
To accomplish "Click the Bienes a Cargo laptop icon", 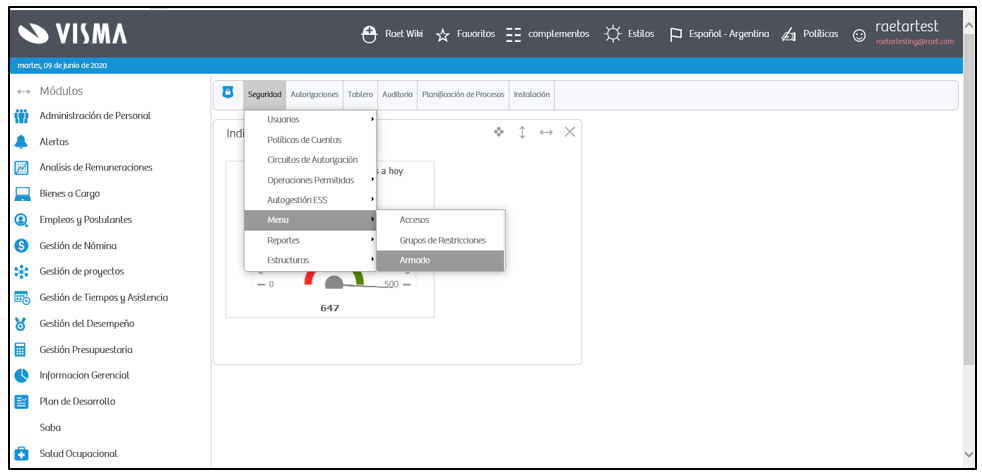I will [x=23, y=194].
